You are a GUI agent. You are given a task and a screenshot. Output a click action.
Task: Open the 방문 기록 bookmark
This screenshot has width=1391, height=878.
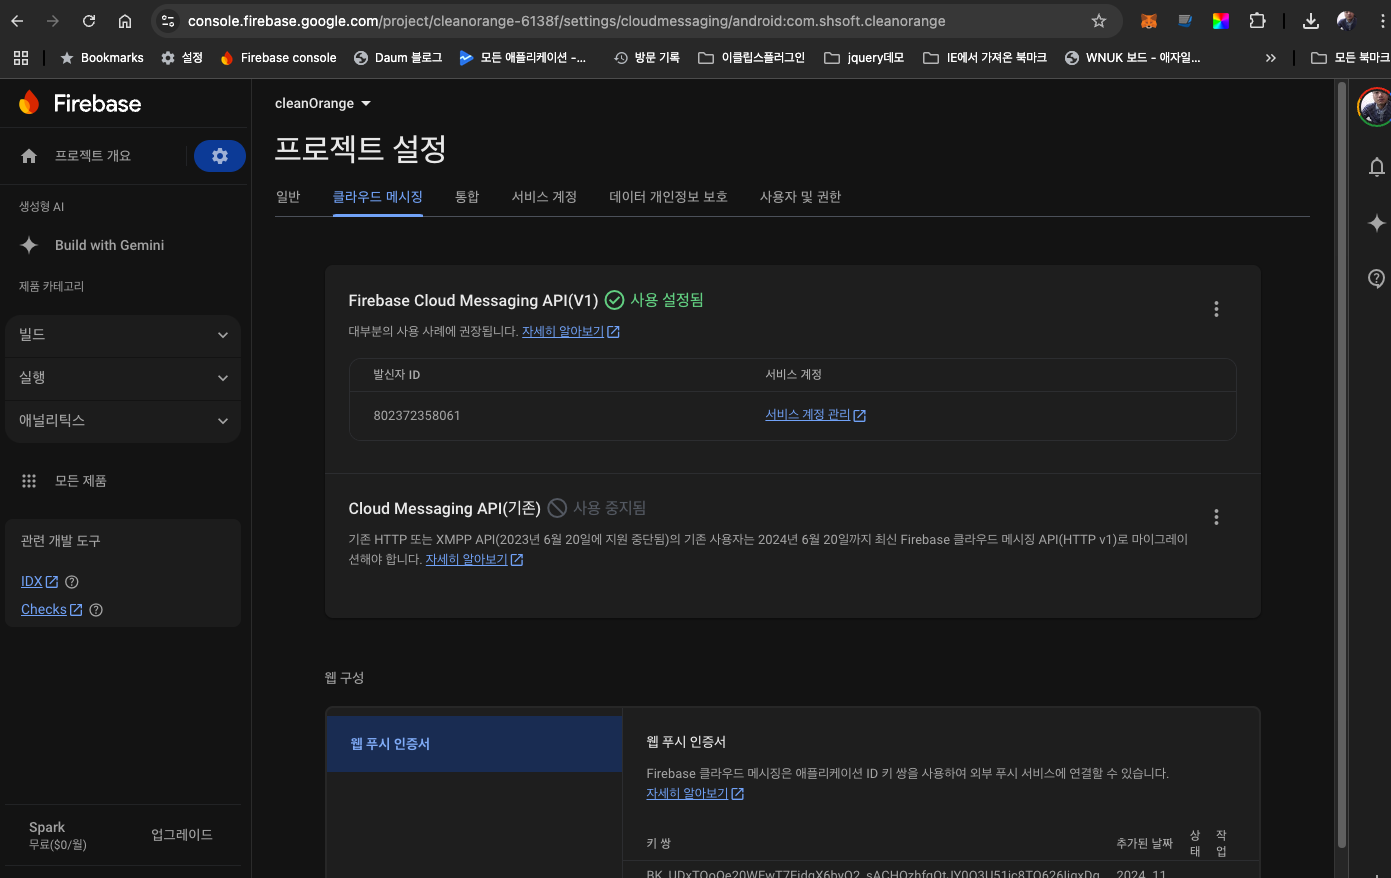click(x=647, y=58)
